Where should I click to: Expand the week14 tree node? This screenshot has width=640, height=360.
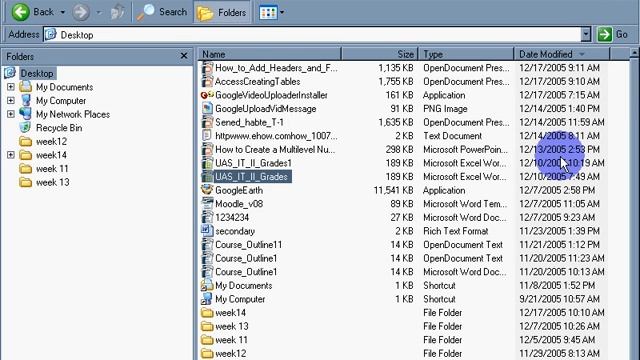[11, 155]
